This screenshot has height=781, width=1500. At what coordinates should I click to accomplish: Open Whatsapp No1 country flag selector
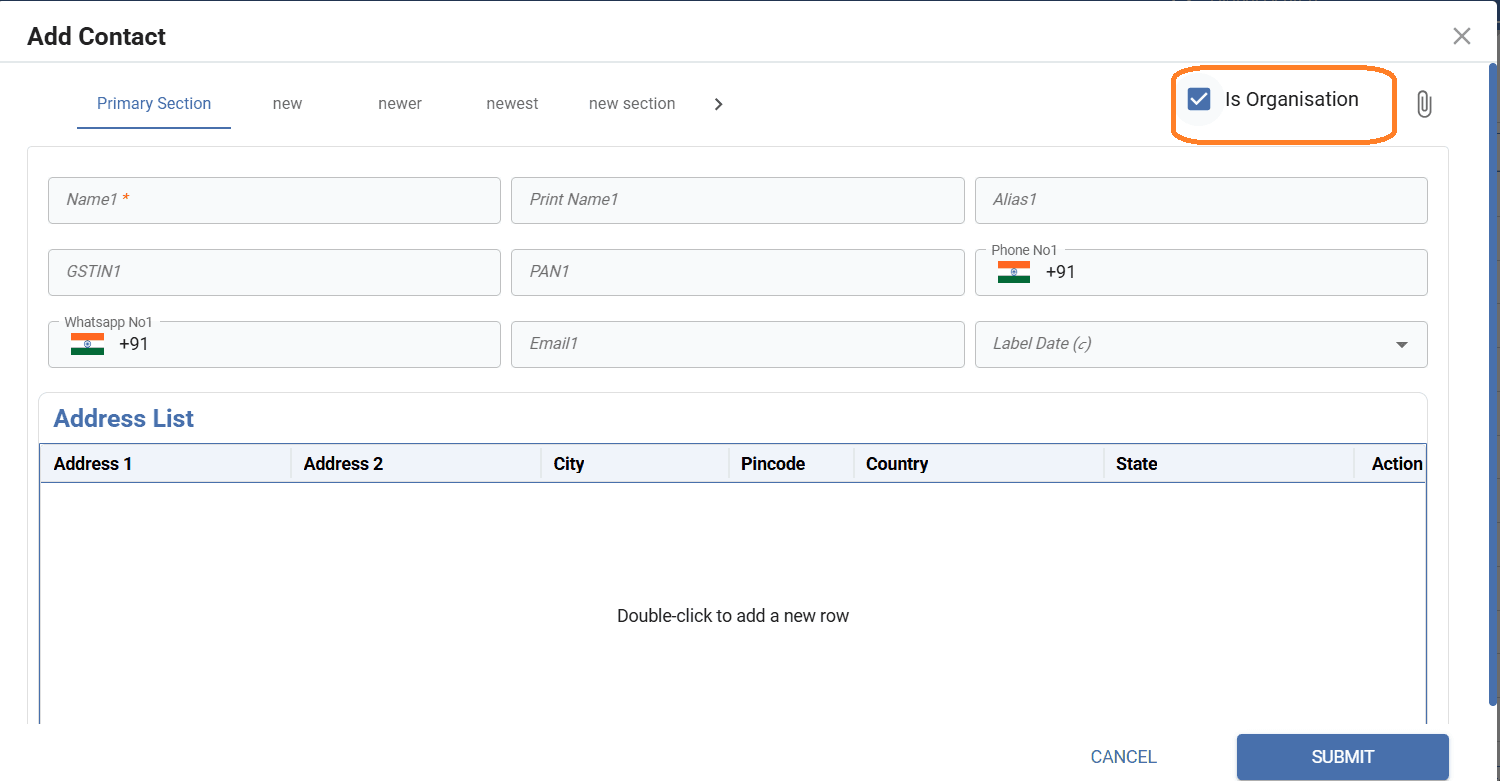click(x=87, y=344)
